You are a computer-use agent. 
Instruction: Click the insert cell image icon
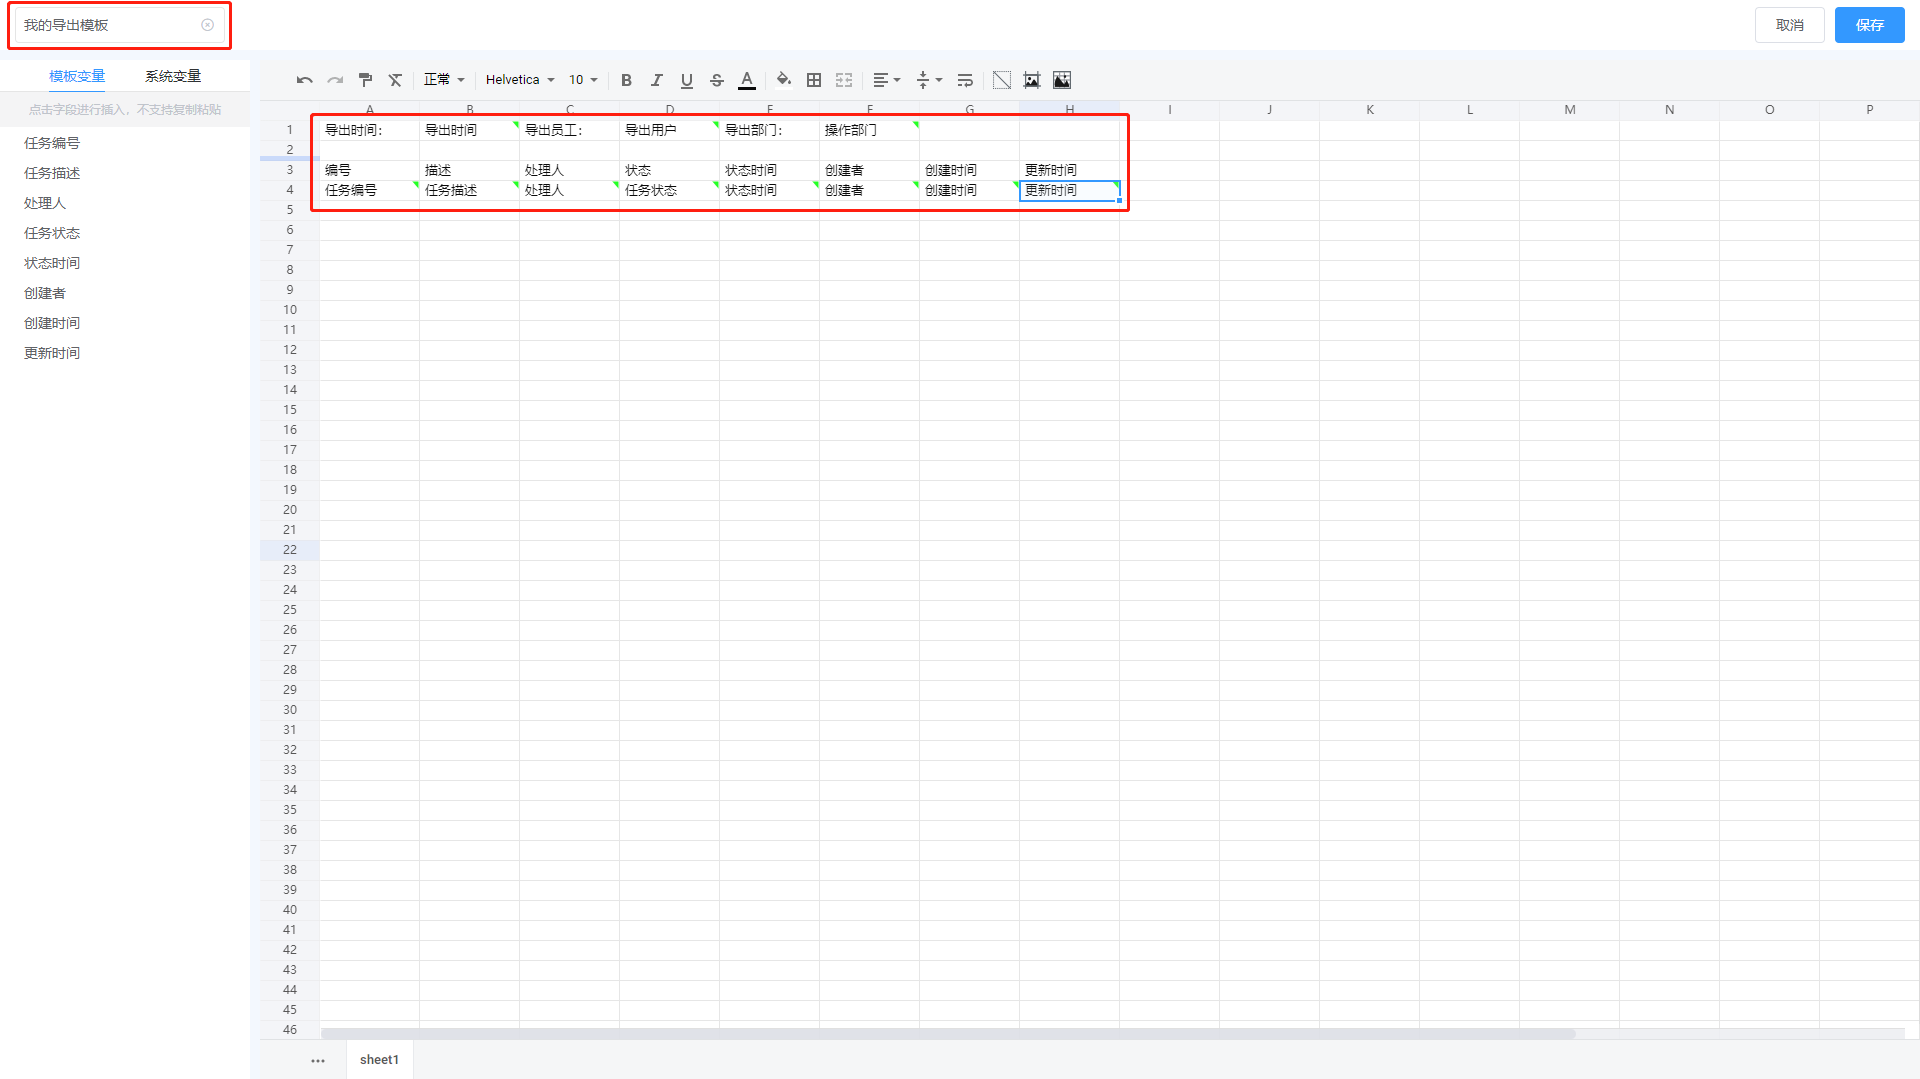click(x=1062, y=80)
